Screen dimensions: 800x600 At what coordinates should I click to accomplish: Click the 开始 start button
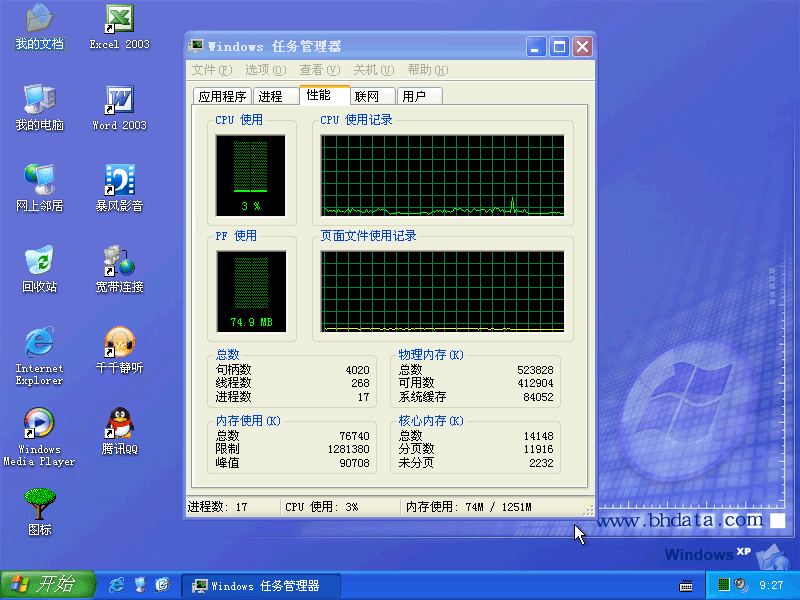[47, 585]
